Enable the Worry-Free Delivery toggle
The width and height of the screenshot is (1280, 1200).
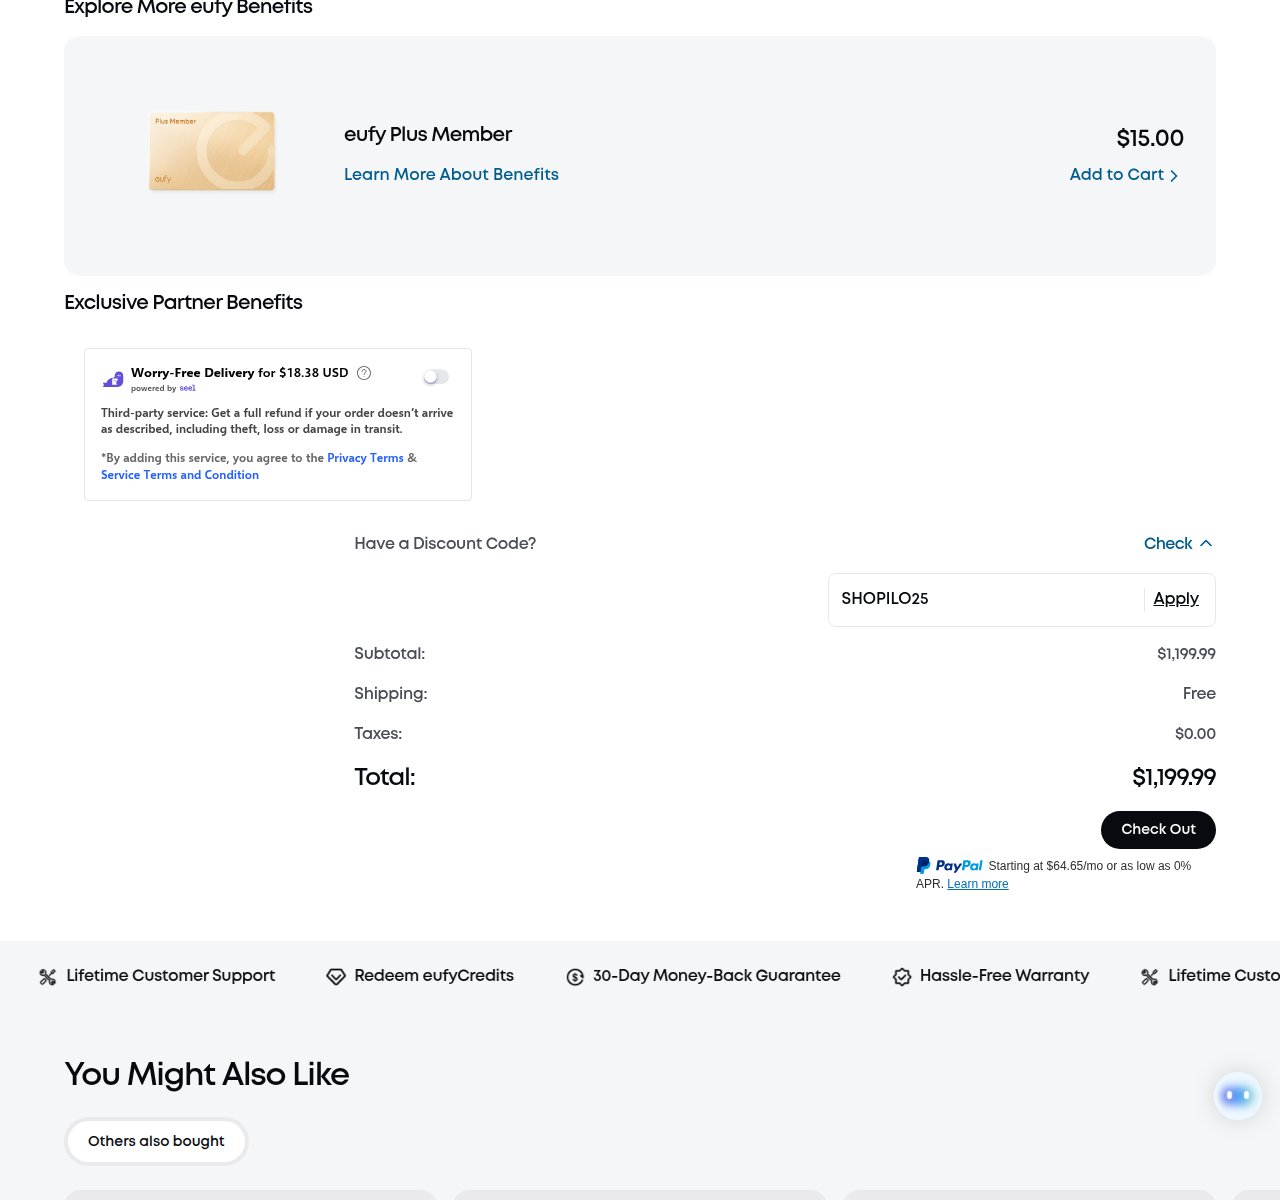pos(436,377)
